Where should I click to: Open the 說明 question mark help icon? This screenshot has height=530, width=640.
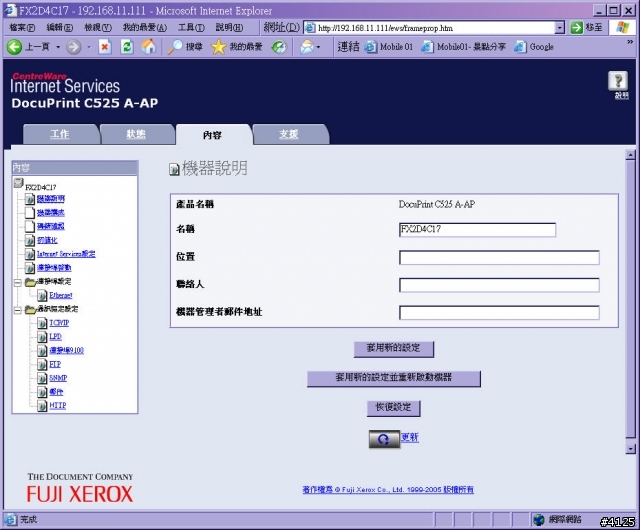pyautogui.click(x=618, y=81)
